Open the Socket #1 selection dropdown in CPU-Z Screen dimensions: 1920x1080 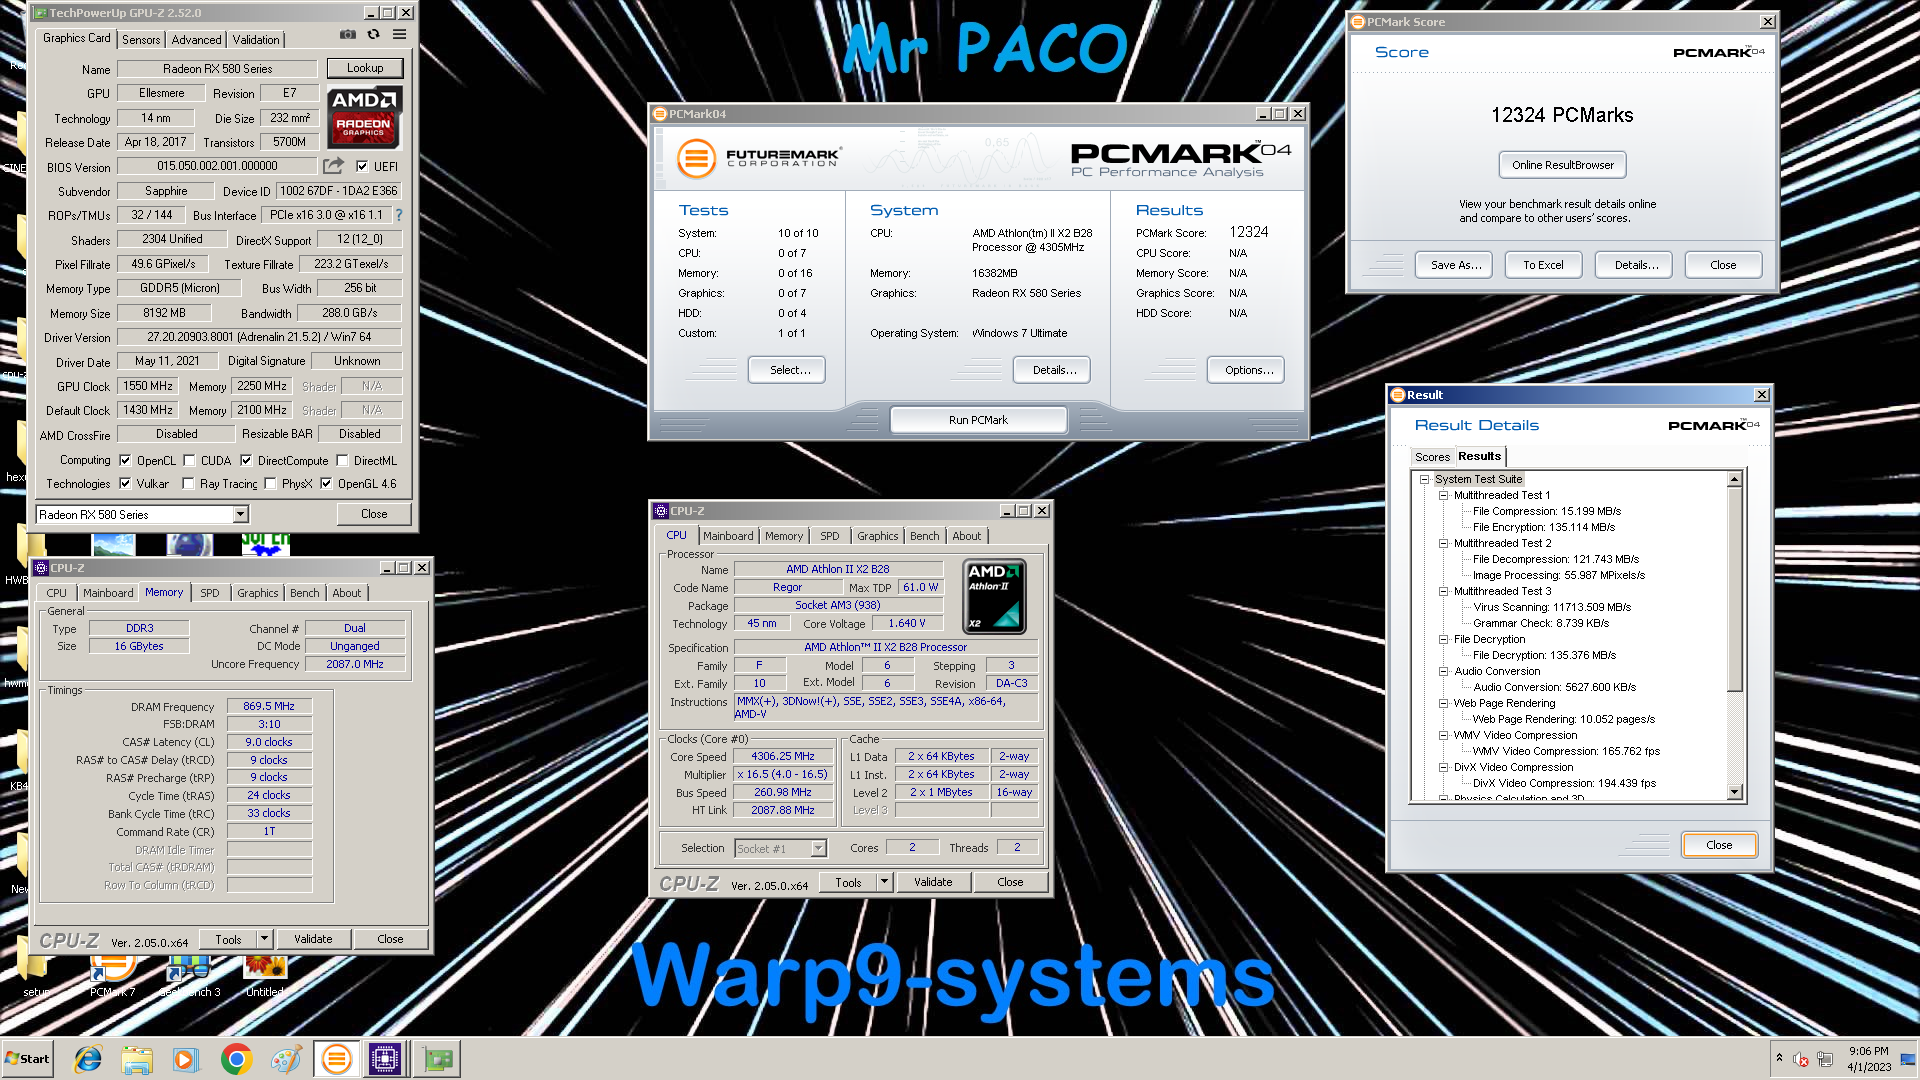(x=818, y=848)
